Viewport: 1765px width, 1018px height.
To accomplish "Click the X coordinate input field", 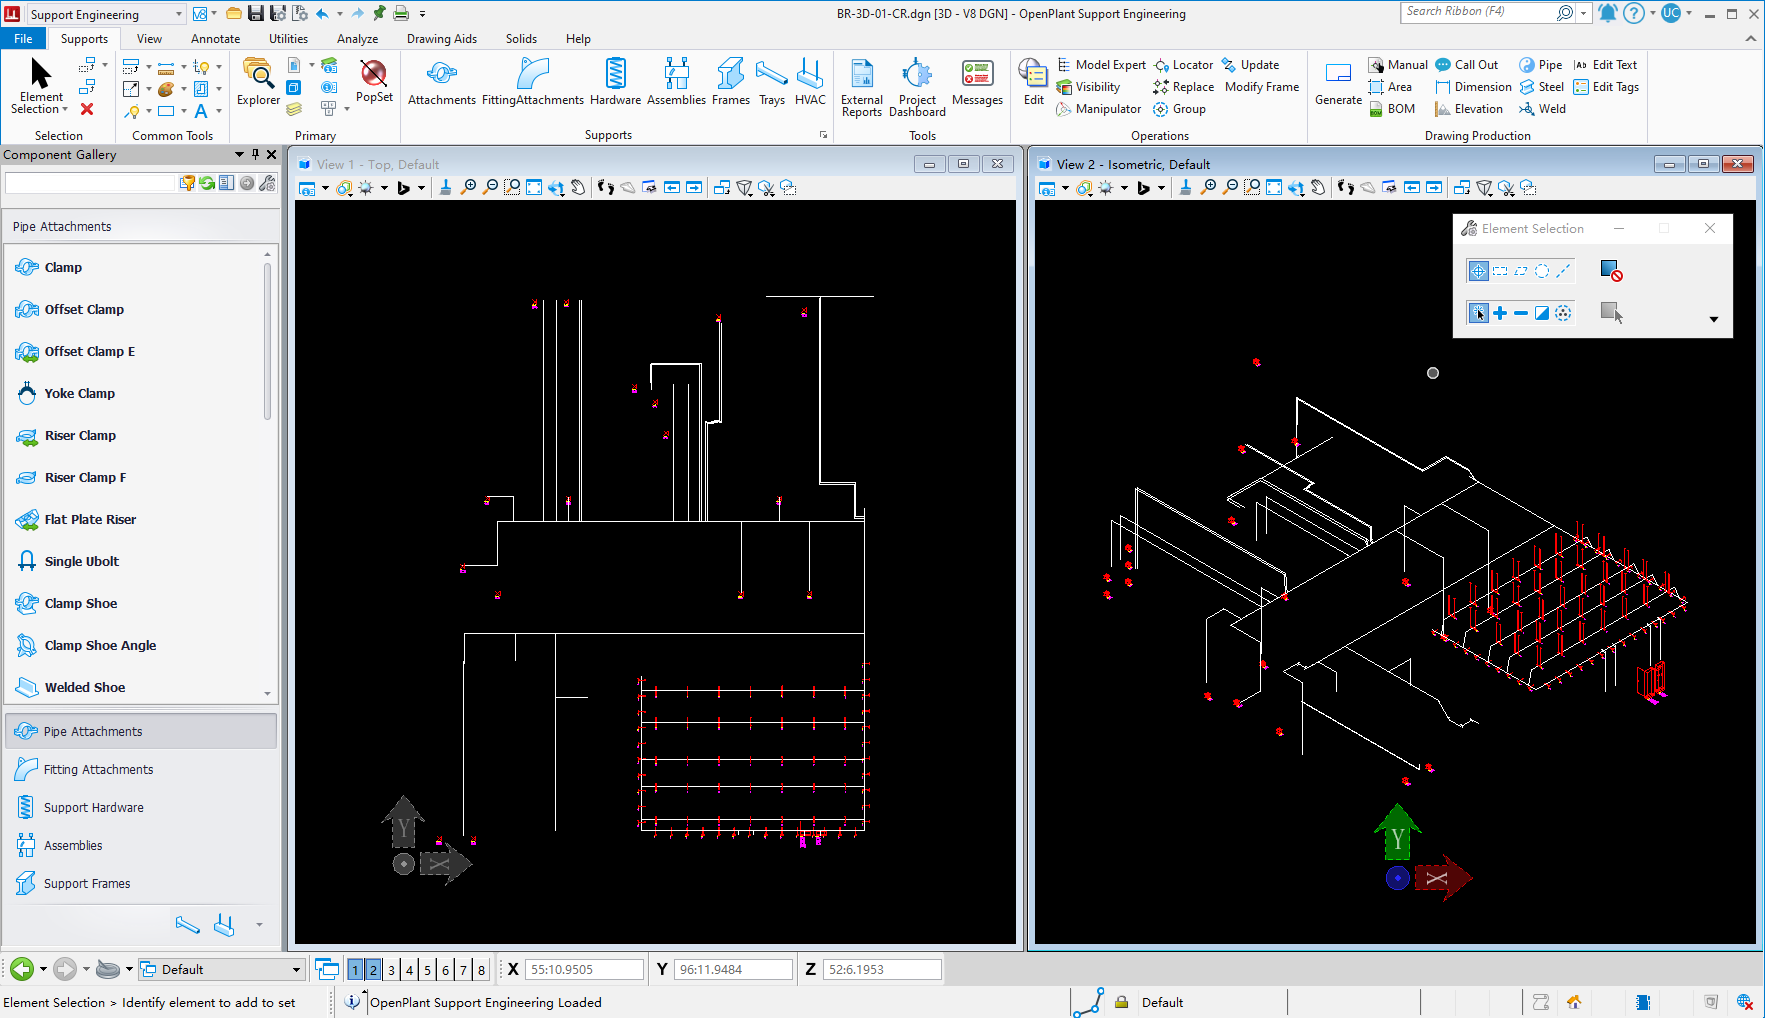I will click(585, 969).
